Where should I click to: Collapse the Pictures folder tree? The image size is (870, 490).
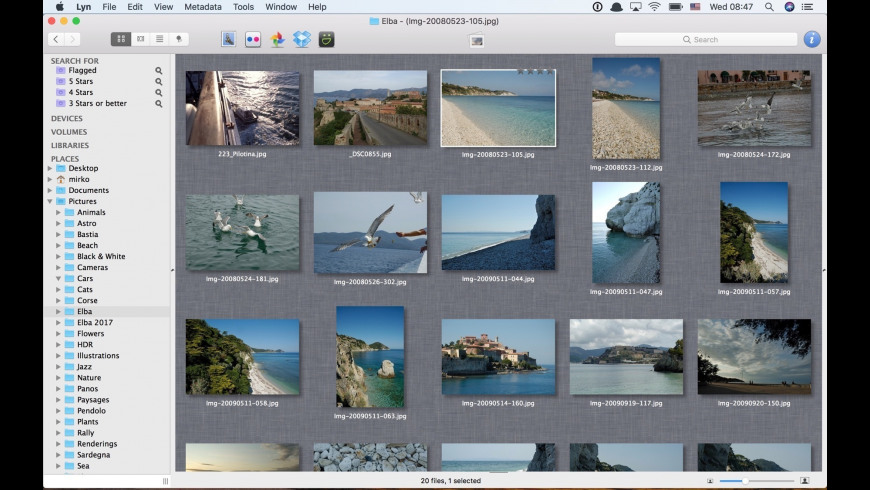click(50, 202)
